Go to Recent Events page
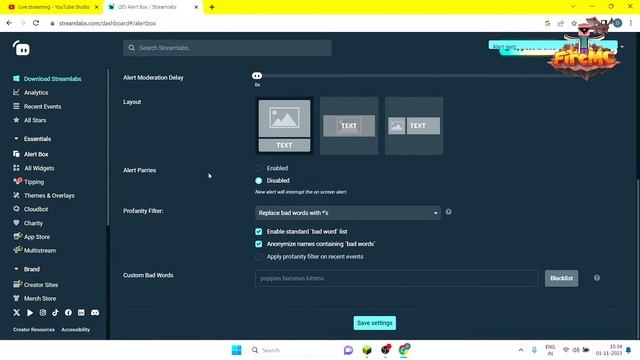Image resolution: width=640 pixels, height=360 pixels. tap(42, 107)
